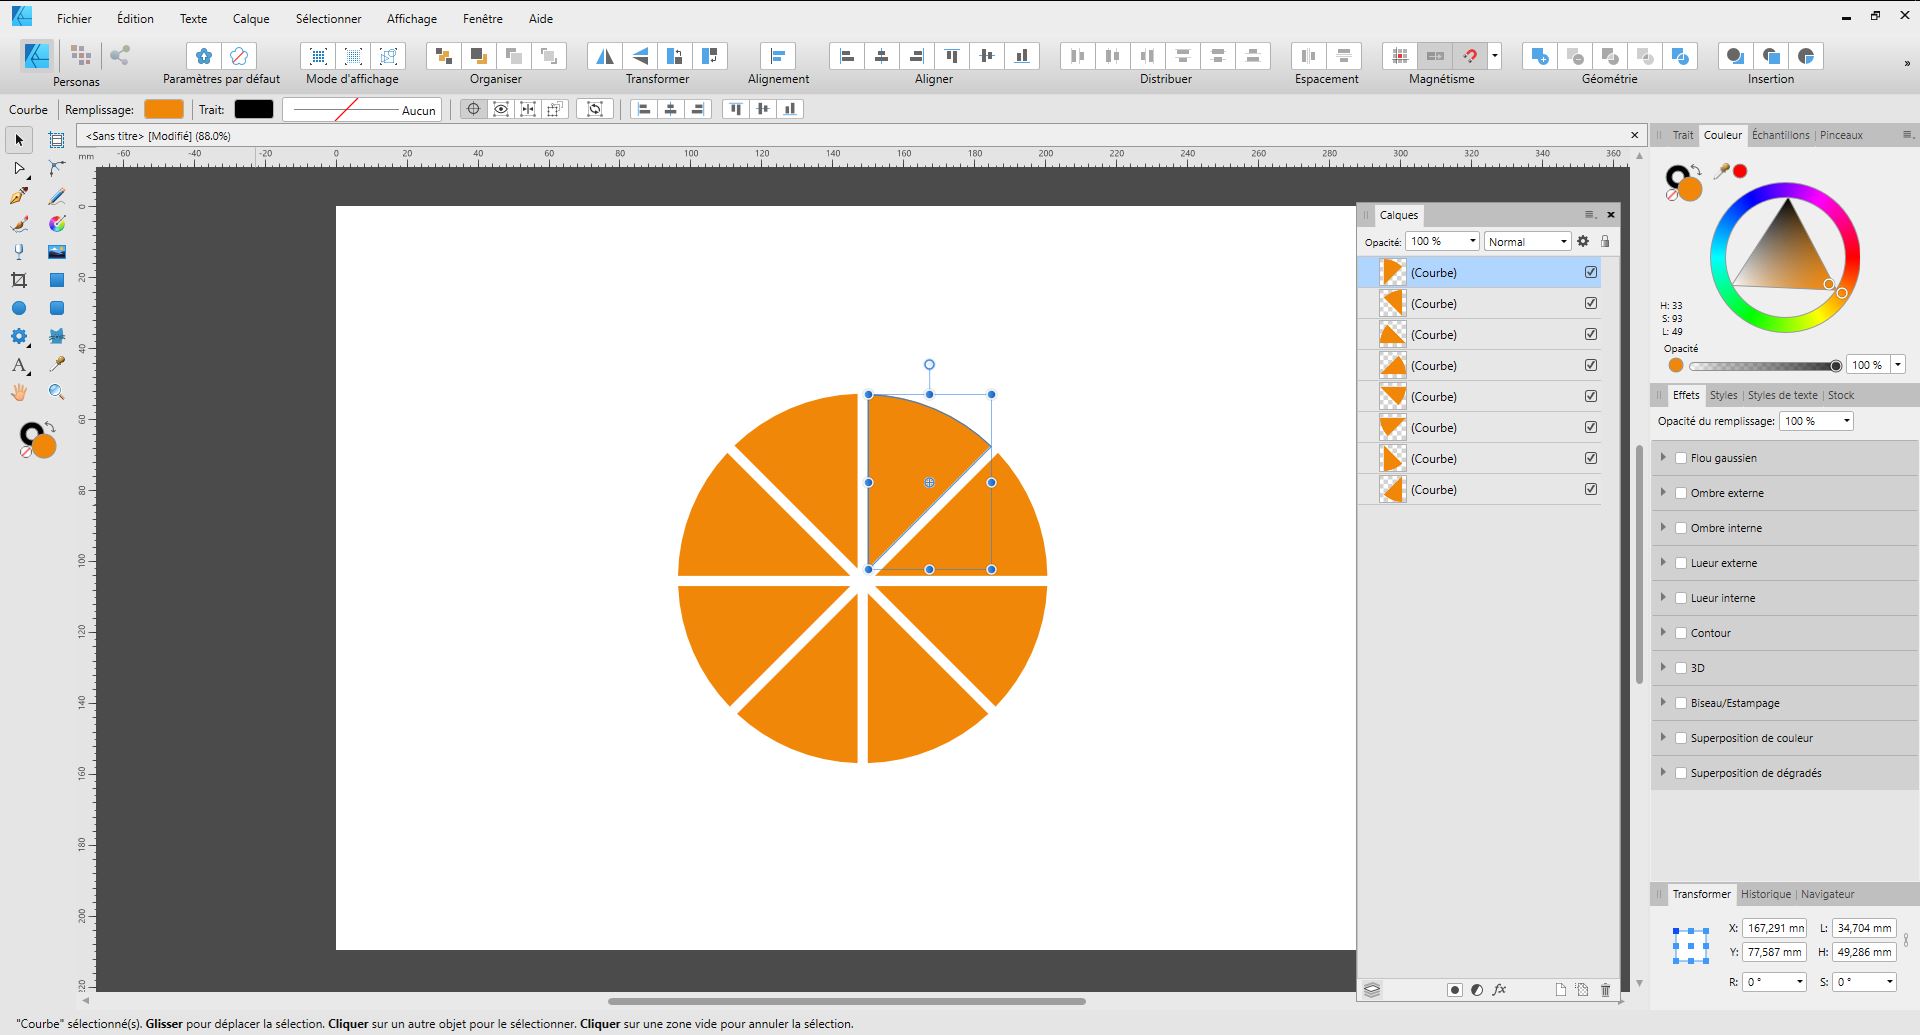Open the Normal blend mode dropdown

click(x=1527, y=241)
